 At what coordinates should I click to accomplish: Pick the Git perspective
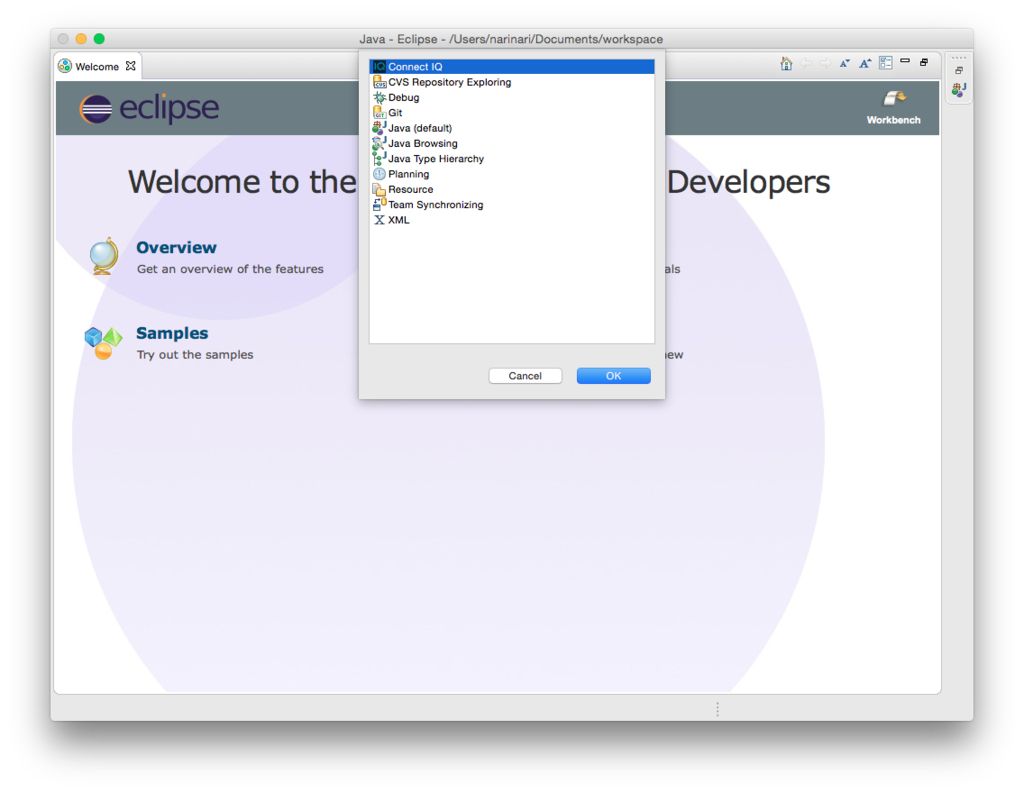[511, 113]
